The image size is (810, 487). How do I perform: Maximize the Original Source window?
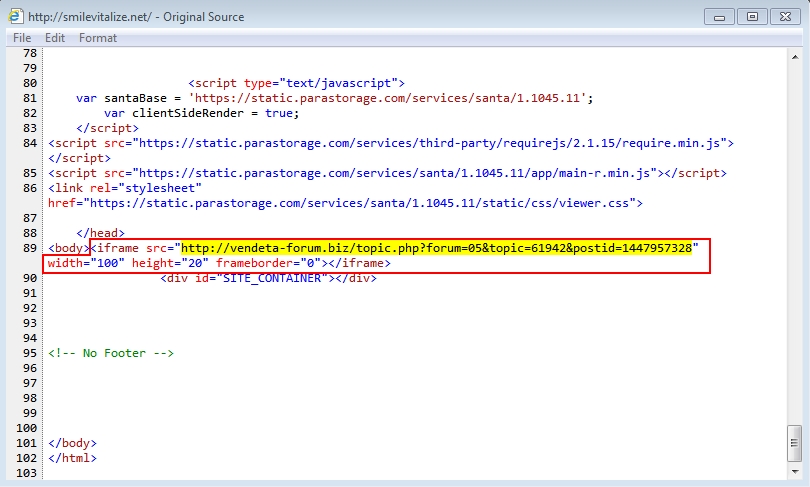(752, 17)
